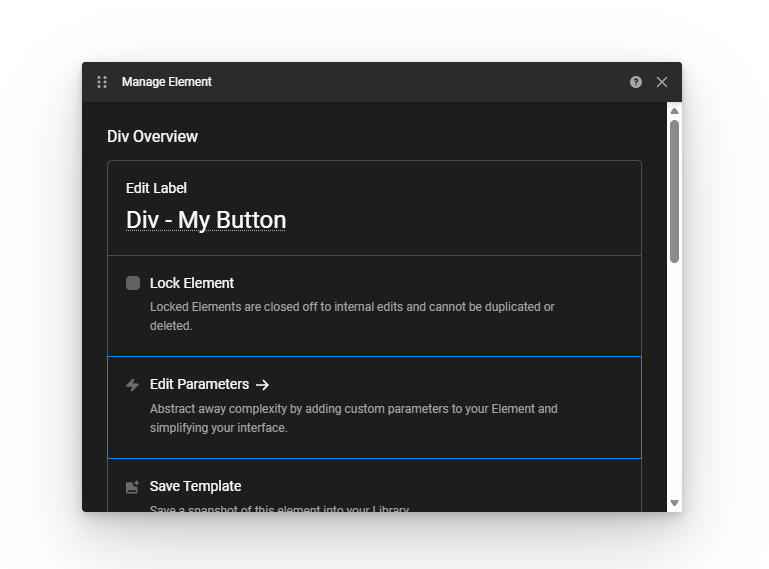
Task: Enable the Lock Element checkbox
Action: click(133, 283)
